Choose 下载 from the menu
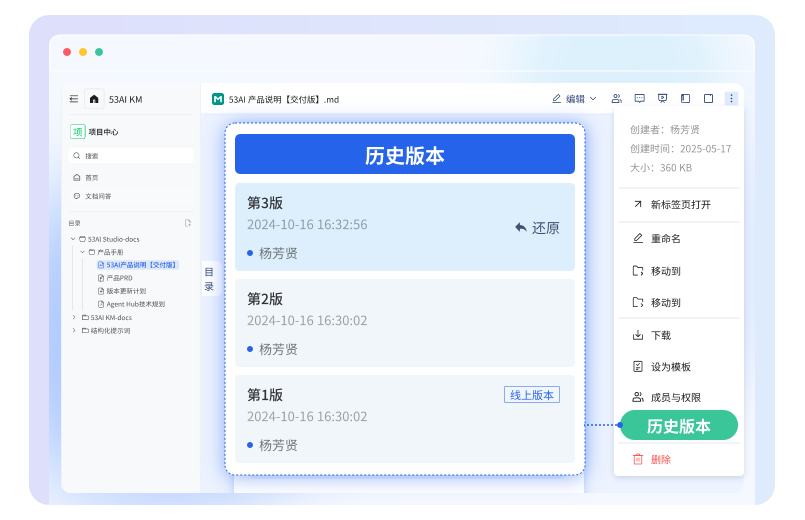Image resolution: width=805 pixels, height=520 pixels. [679, 336]
